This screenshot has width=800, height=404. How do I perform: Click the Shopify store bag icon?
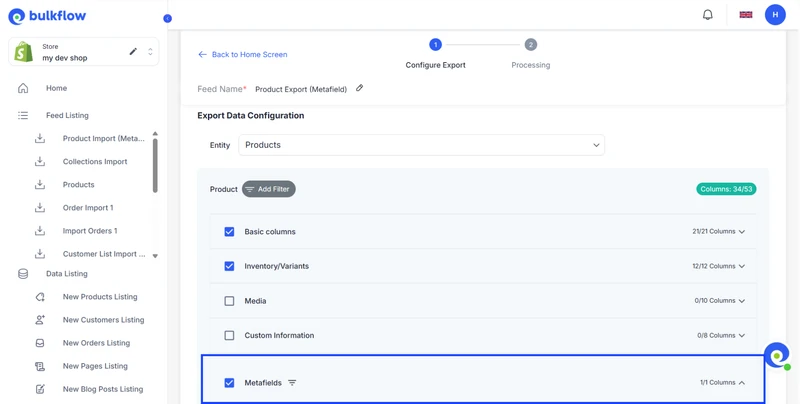(23, 52)
